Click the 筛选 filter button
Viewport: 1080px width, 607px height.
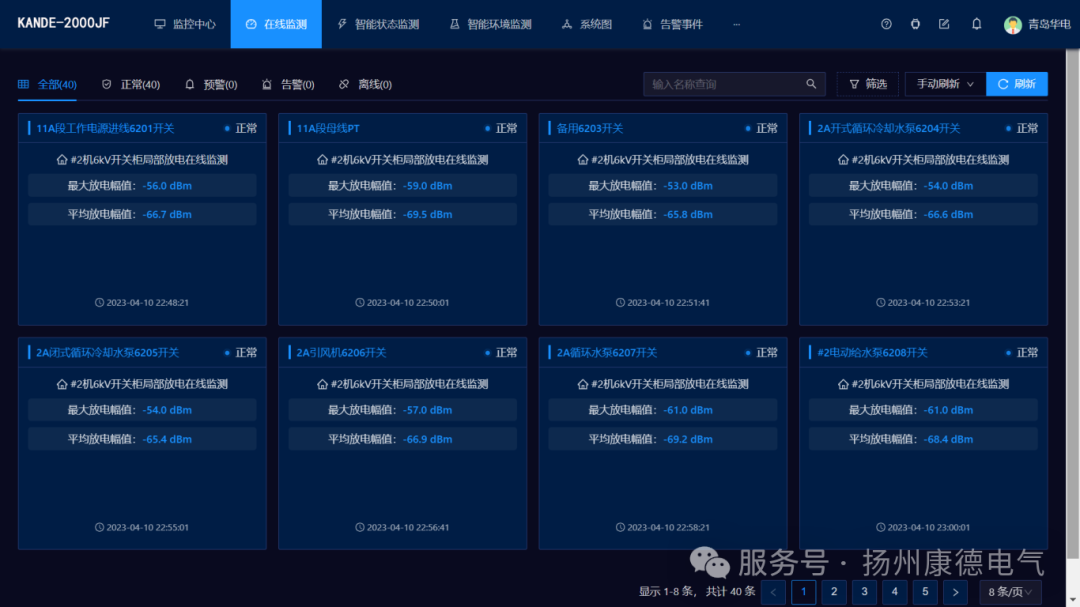(867, 84)
